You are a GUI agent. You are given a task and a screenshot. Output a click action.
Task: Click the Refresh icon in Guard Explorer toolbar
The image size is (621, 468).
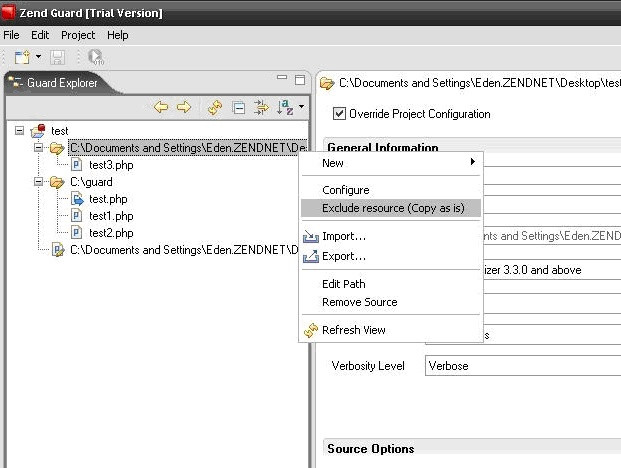[x=215, y=107]
